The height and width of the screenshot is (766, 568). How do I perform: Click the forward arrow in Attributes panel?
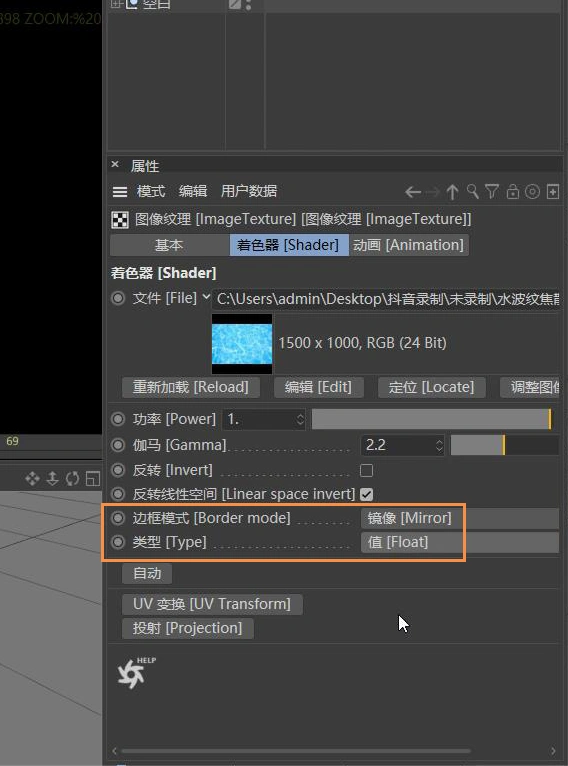pyautogui.click(x=432, y=192)
